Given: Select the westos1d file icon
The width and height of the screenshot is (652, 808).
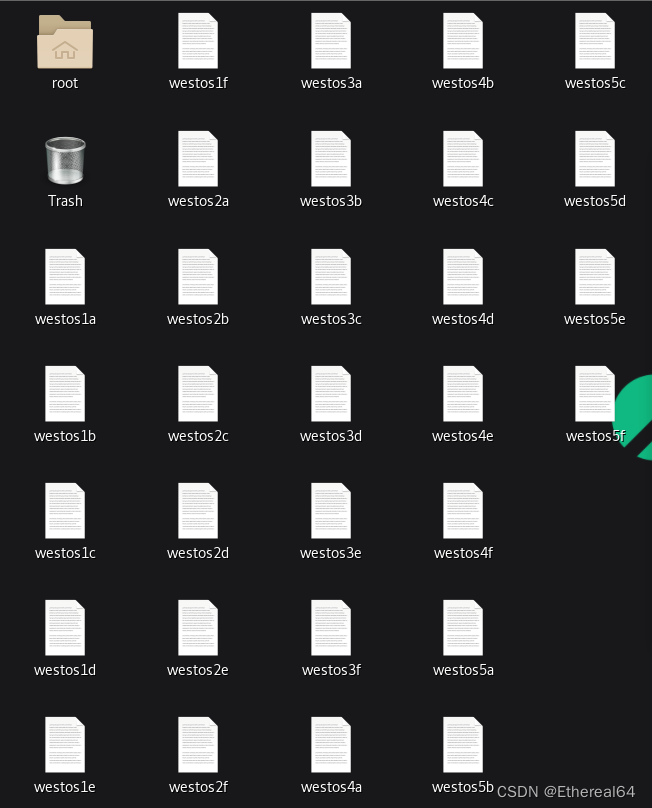Looking at the screenshot, I should [65, 628].
